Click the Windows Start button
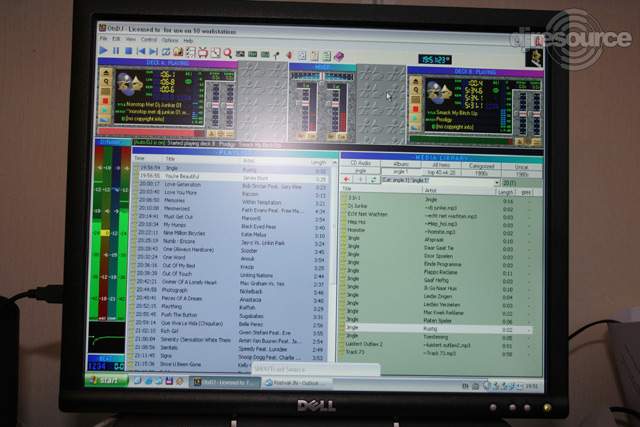The image size is (640, 427). [x=107, y=380]
